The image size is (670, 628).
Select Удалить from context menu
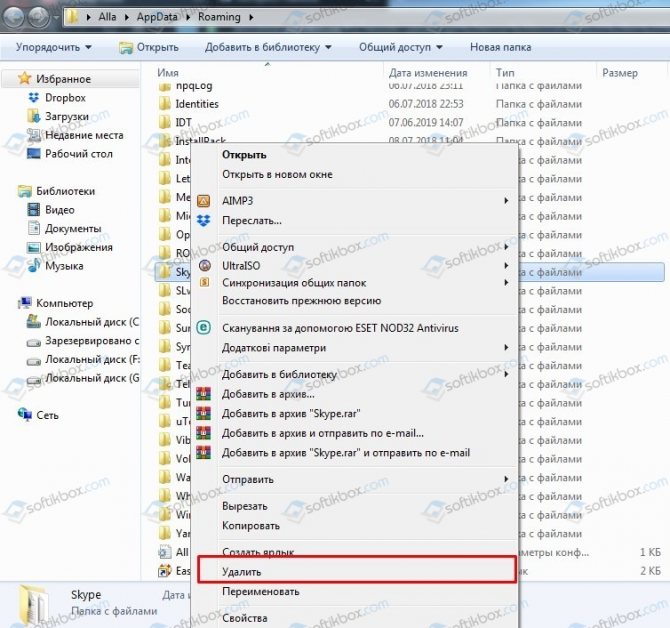(241, 572)
